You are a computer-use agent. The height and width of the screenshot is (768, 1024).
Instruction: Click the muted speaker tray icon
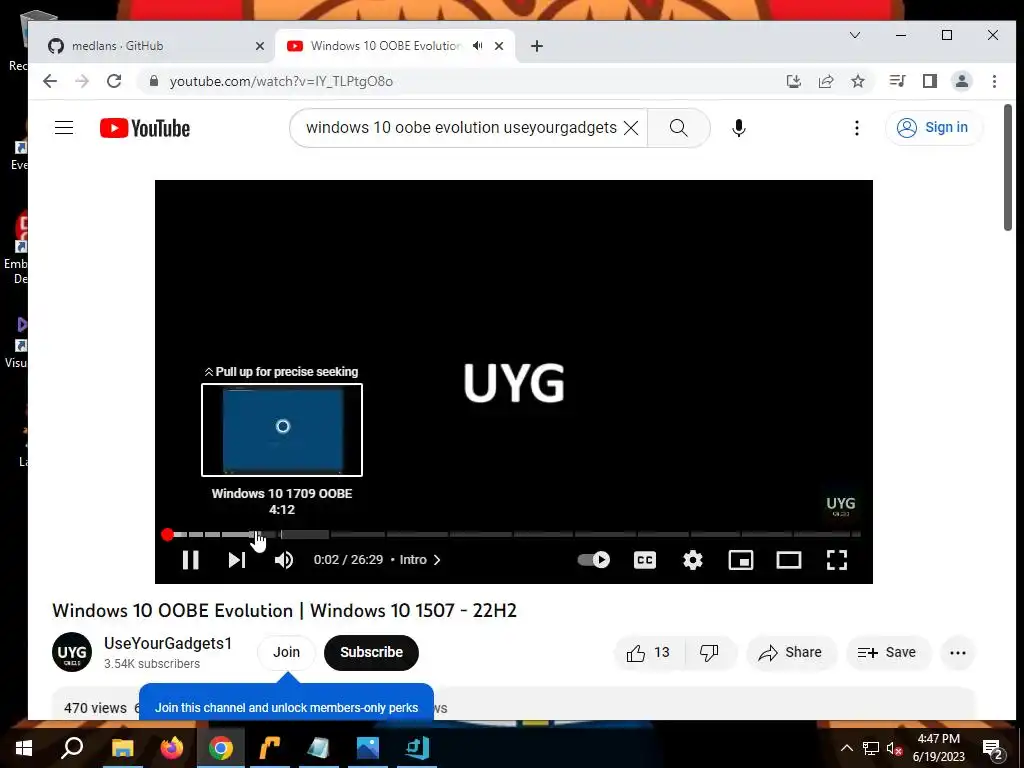895,748
